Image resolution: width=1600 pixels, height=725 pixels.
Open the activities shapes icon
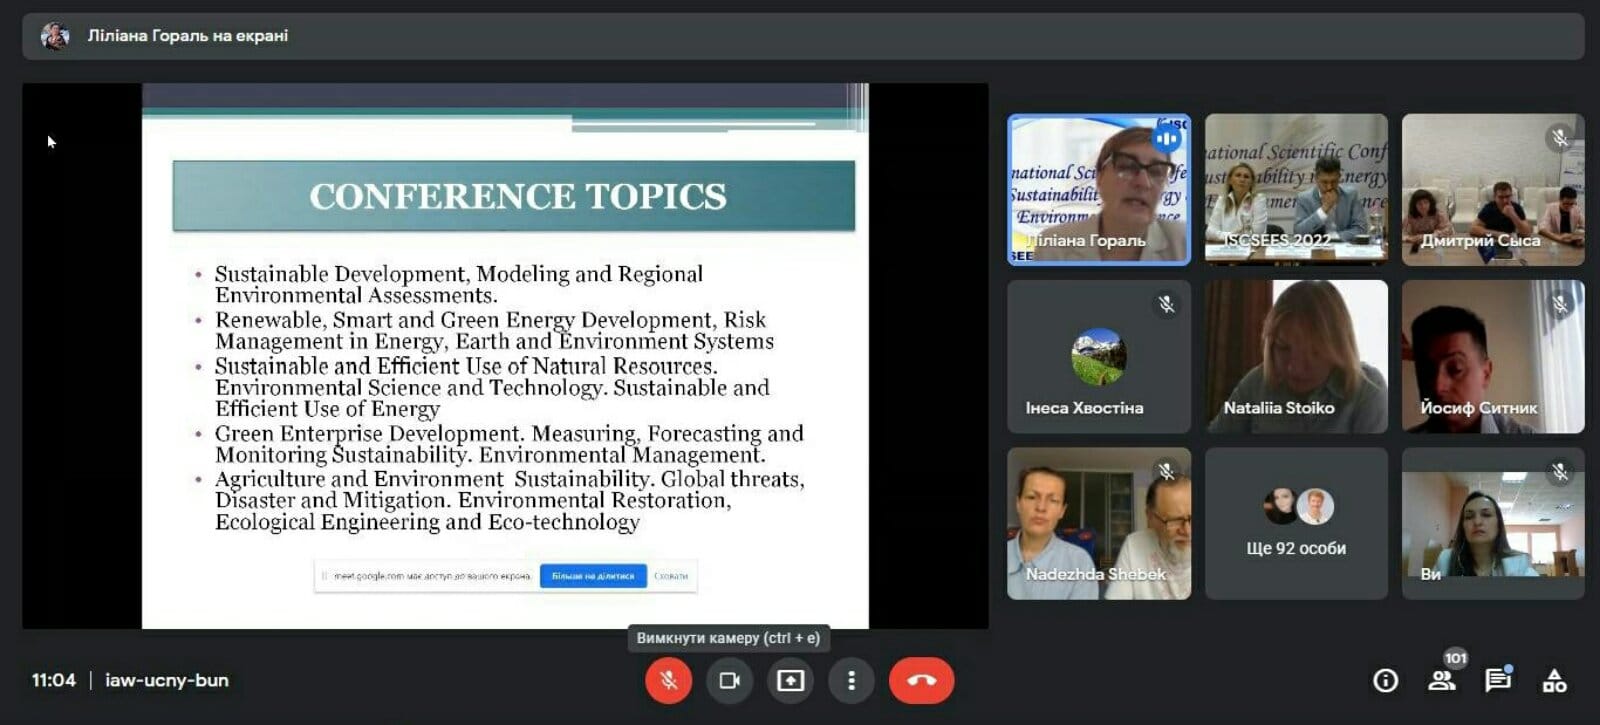[1554, 681]
